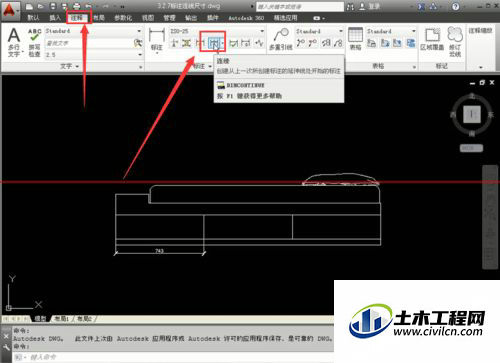Click the 查找文字 find text field
Viewport: 500px width, 363px height.
(x=89, y=43)
